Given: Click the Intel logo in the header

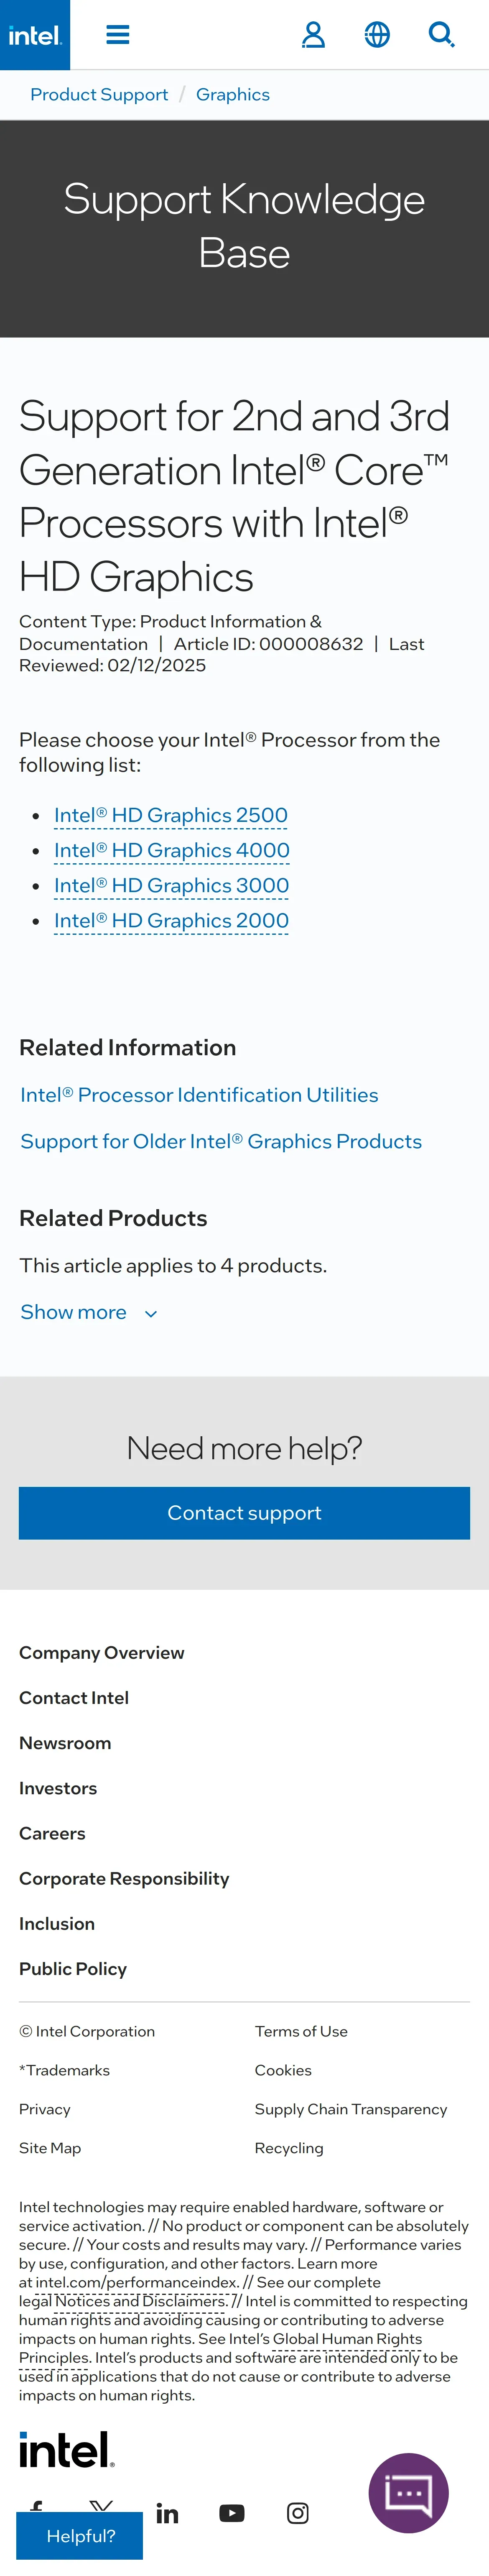Looking at the screenshot, I should [x=35, y=35].
